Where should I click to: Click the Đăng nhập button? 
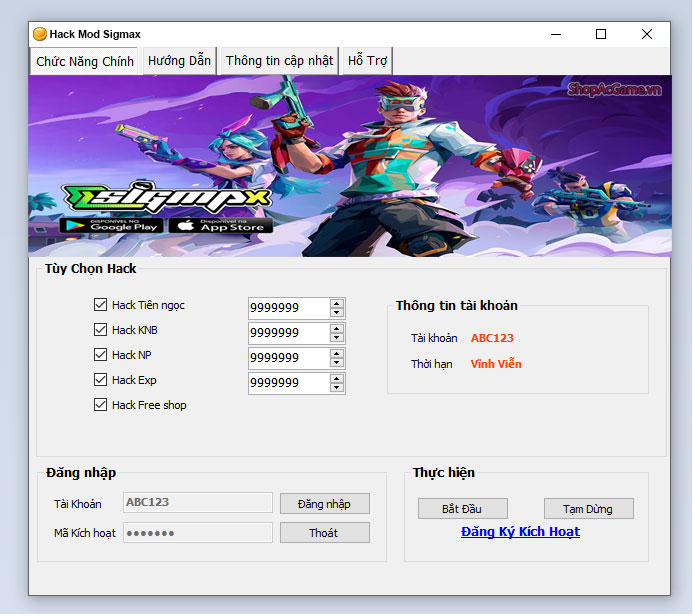[x=324, y=504]
